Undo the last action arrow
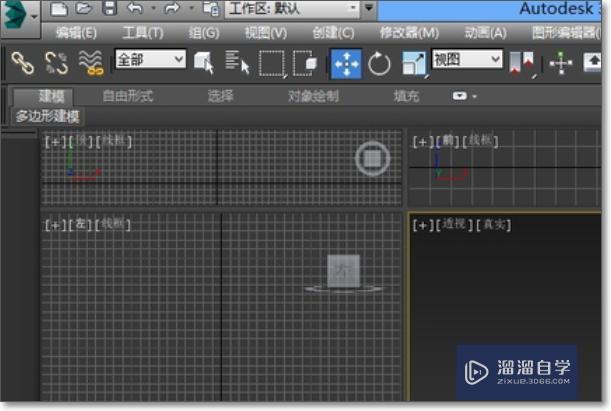 (x=135, y=8)
